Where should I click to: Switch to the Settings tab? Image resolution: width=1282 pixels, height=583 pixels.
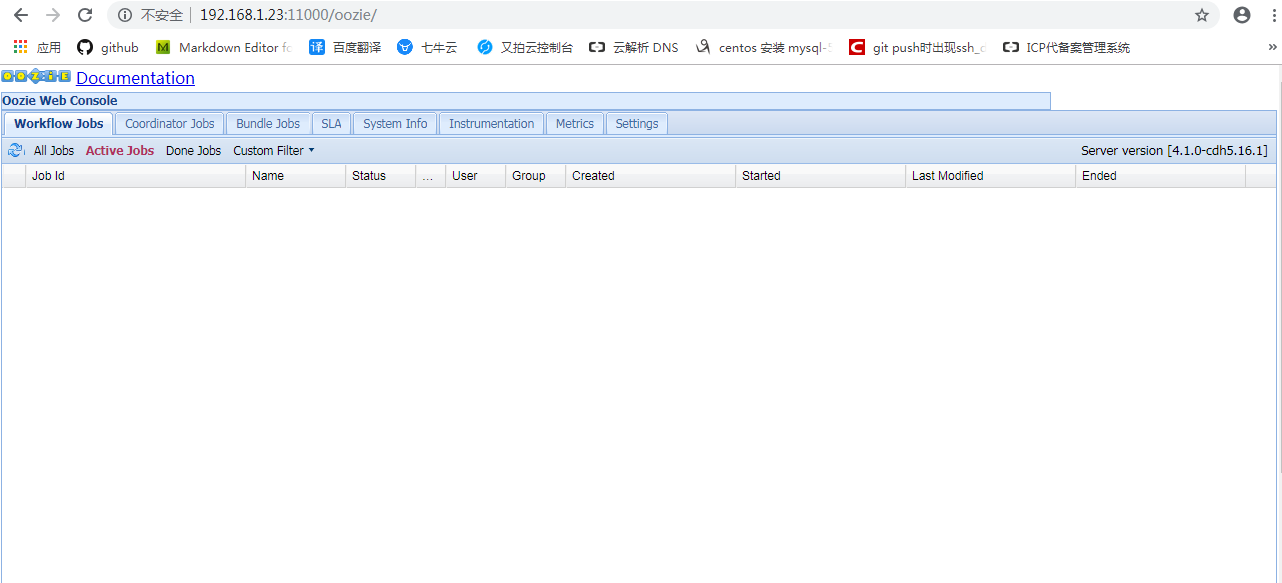(637, 123)
